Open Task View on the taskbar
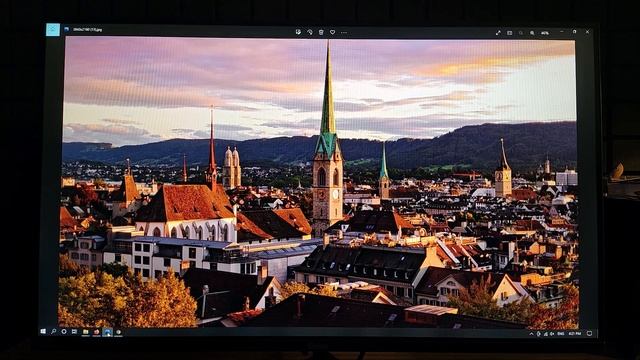 click(x=74, y=331)
